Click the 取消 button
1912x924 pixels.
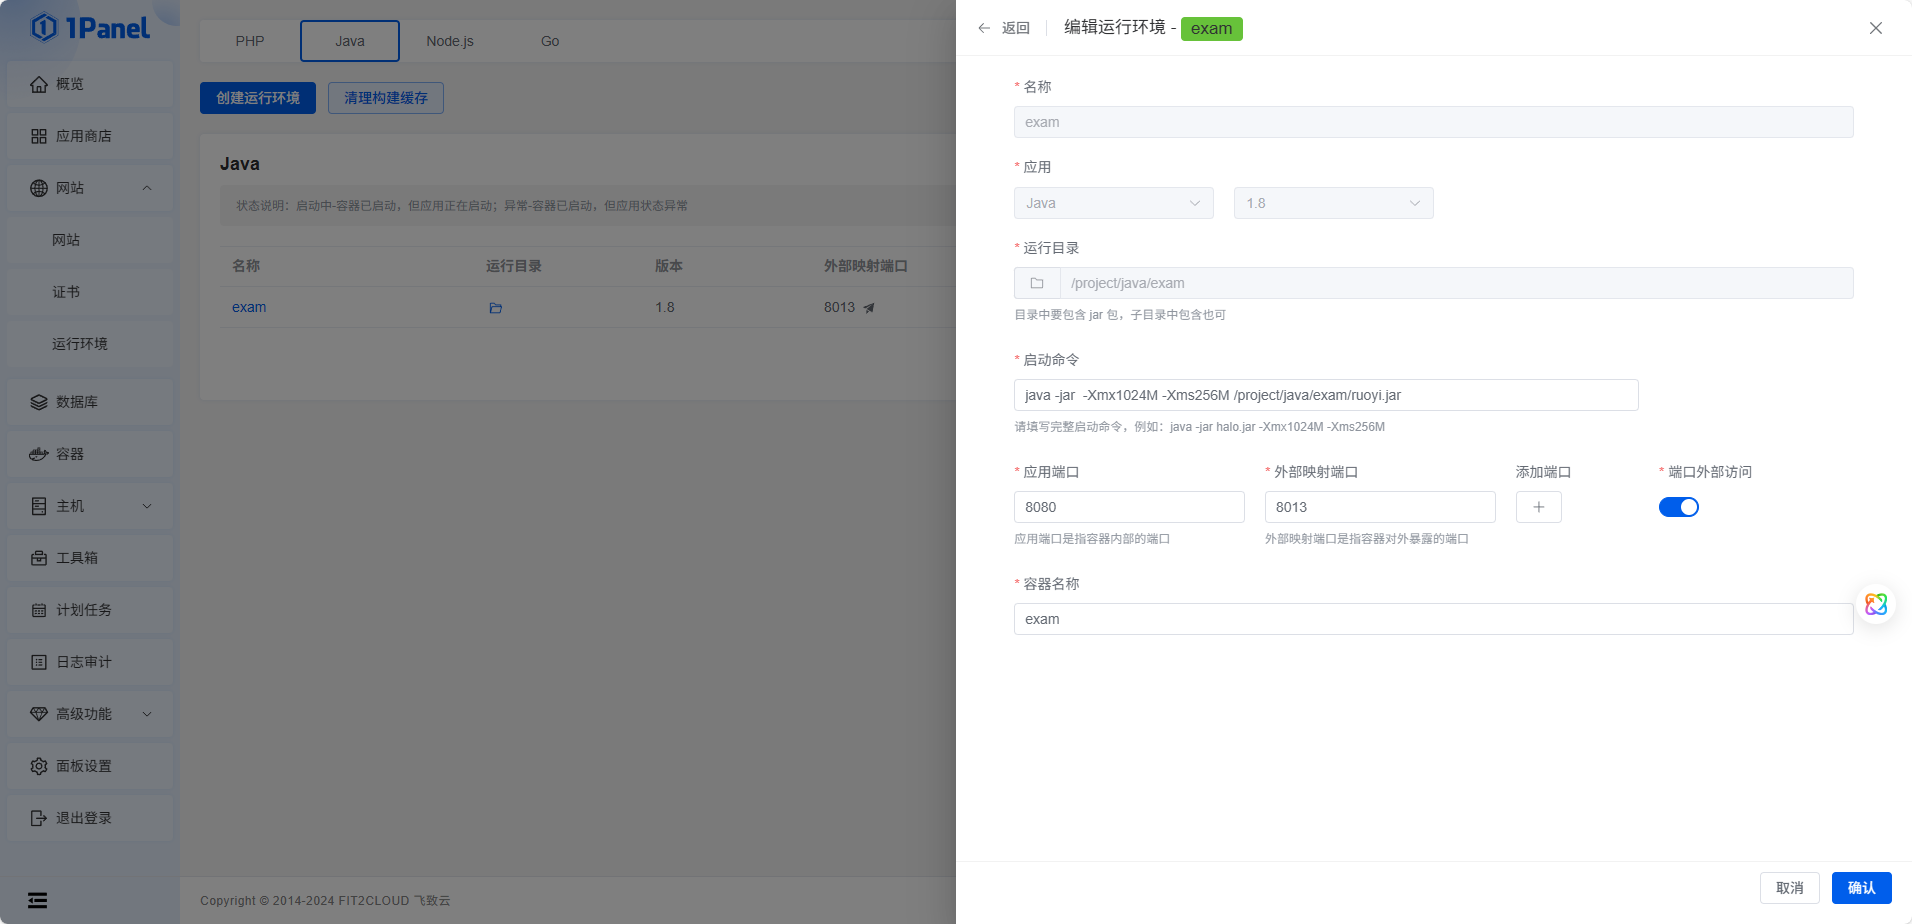(x=1789, y=888)
